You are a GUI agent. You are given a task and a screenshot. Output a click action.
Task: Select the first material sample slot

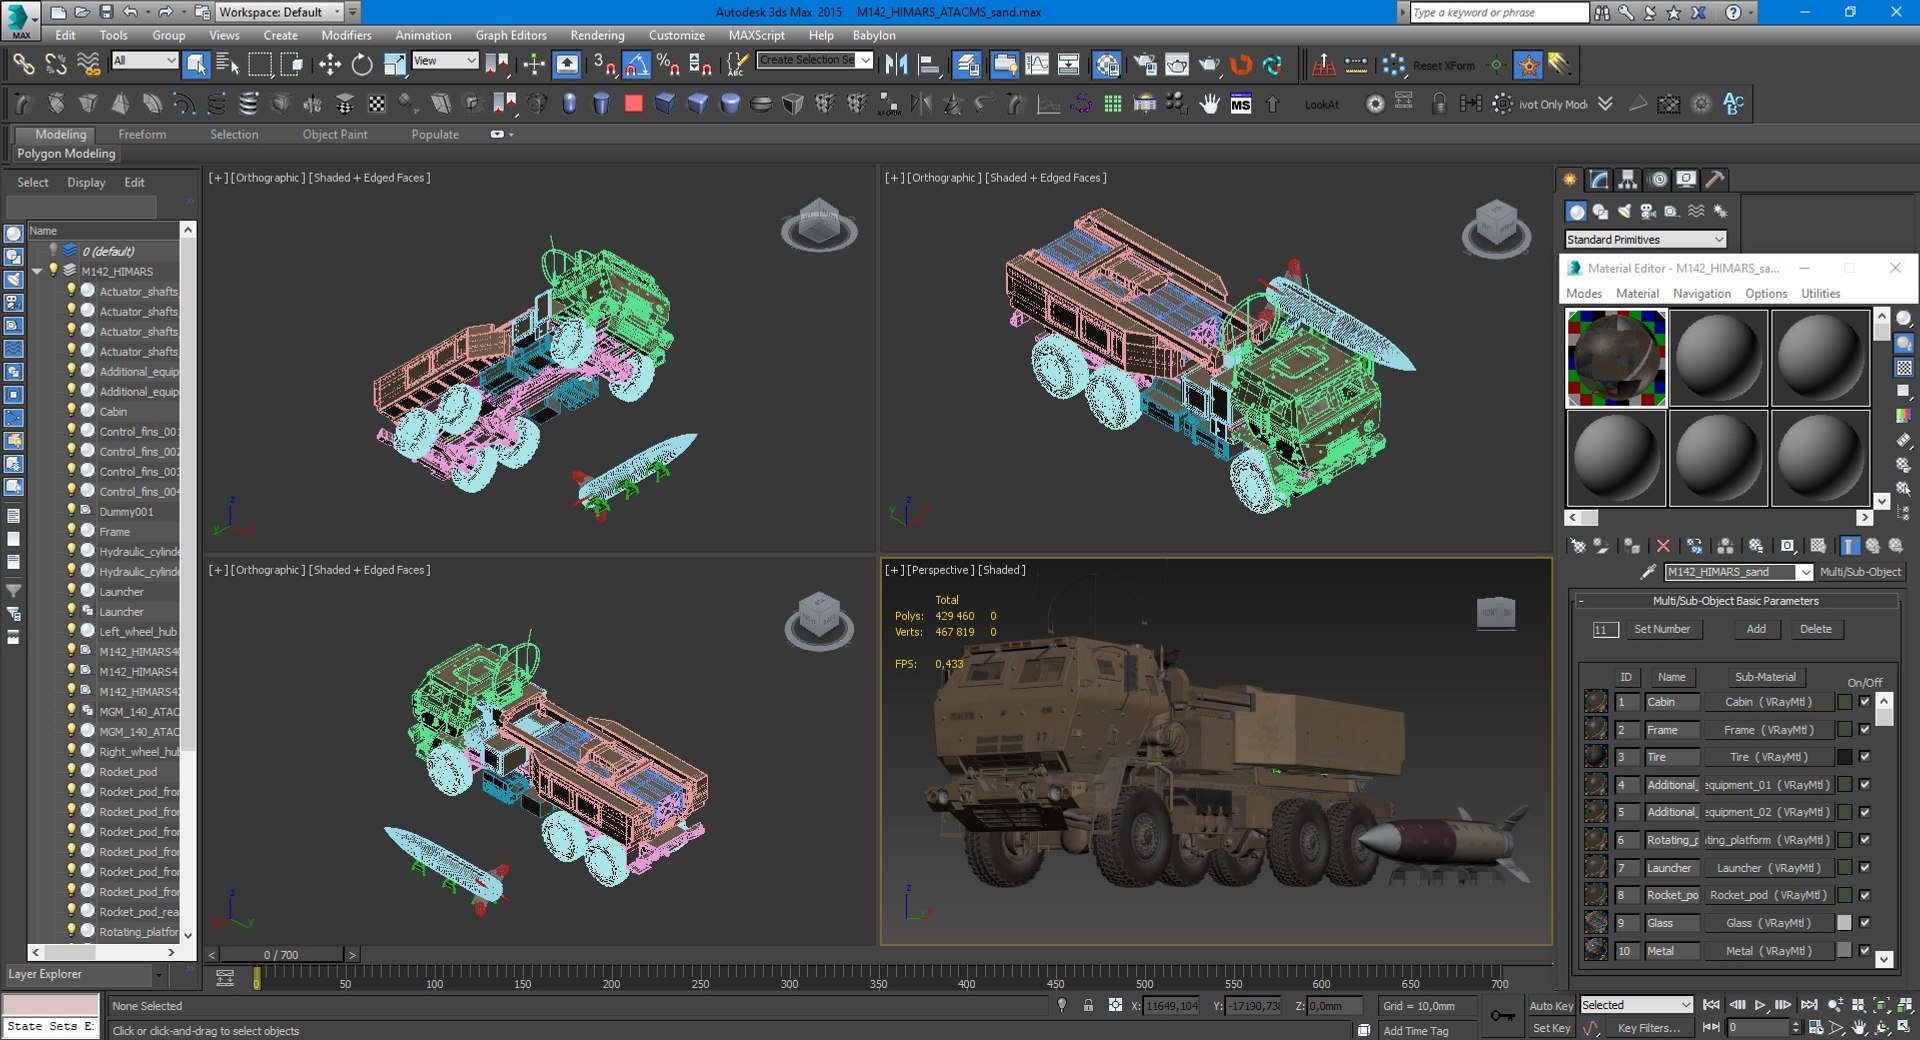[1616, 358]
